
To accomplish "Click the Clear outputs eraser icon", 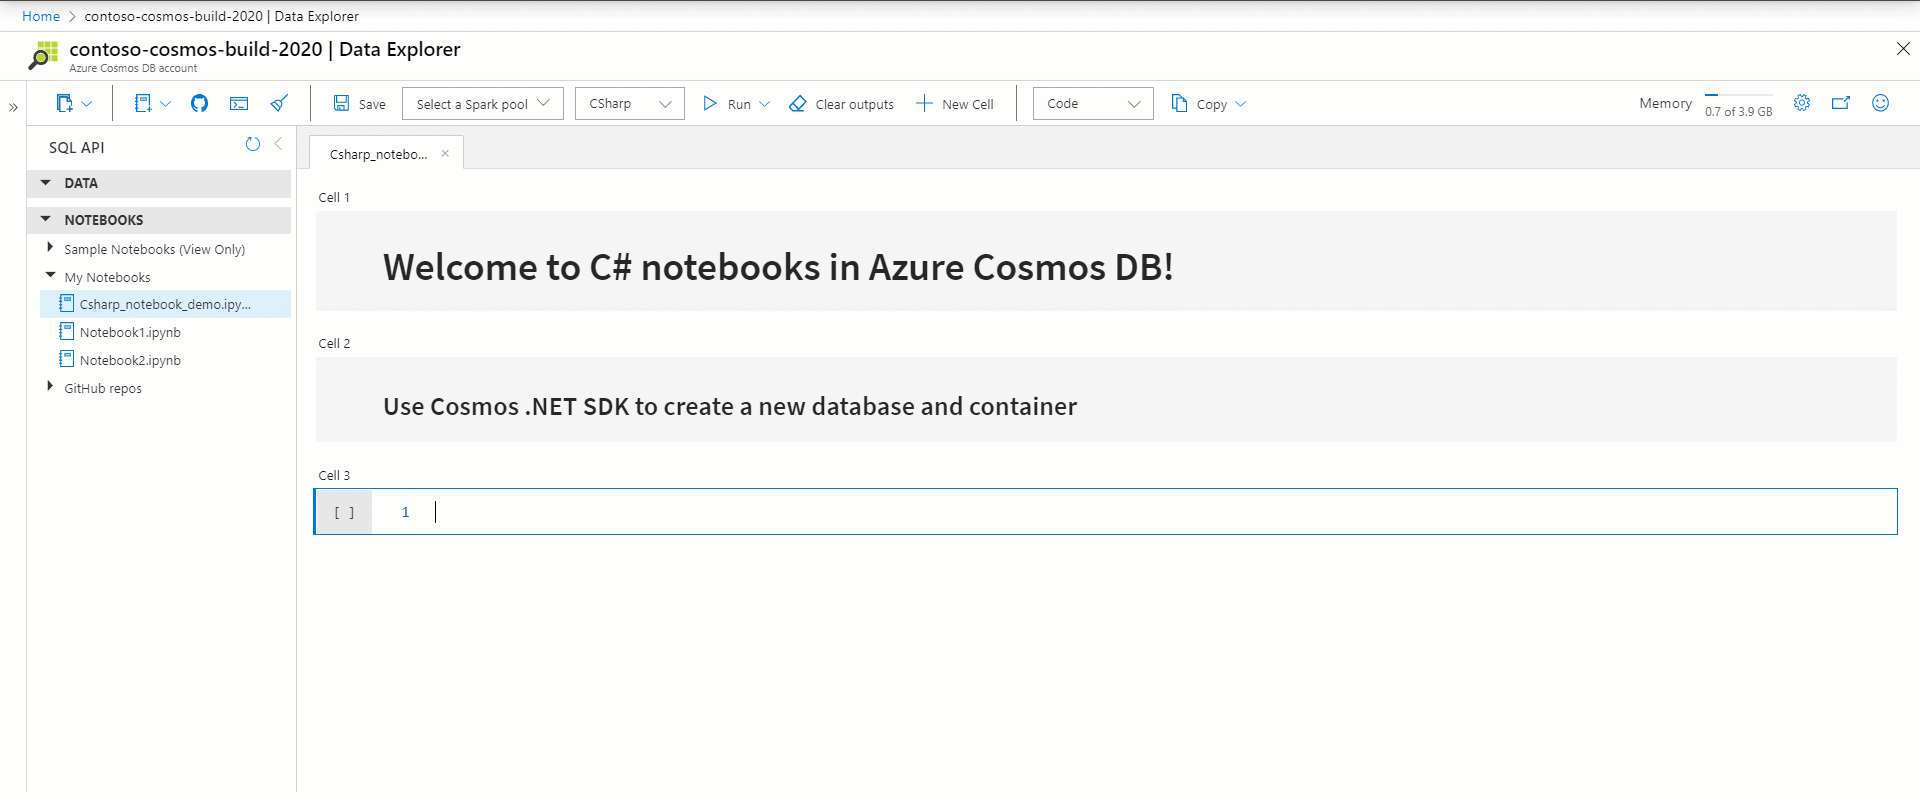I will click(797, 103).
